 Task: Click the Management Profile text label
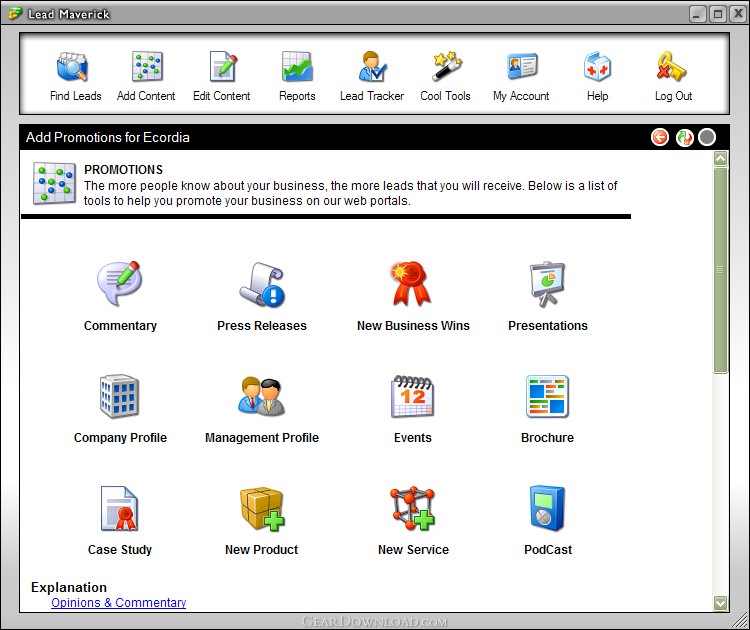pyautogui.click(x=262, y=438)
